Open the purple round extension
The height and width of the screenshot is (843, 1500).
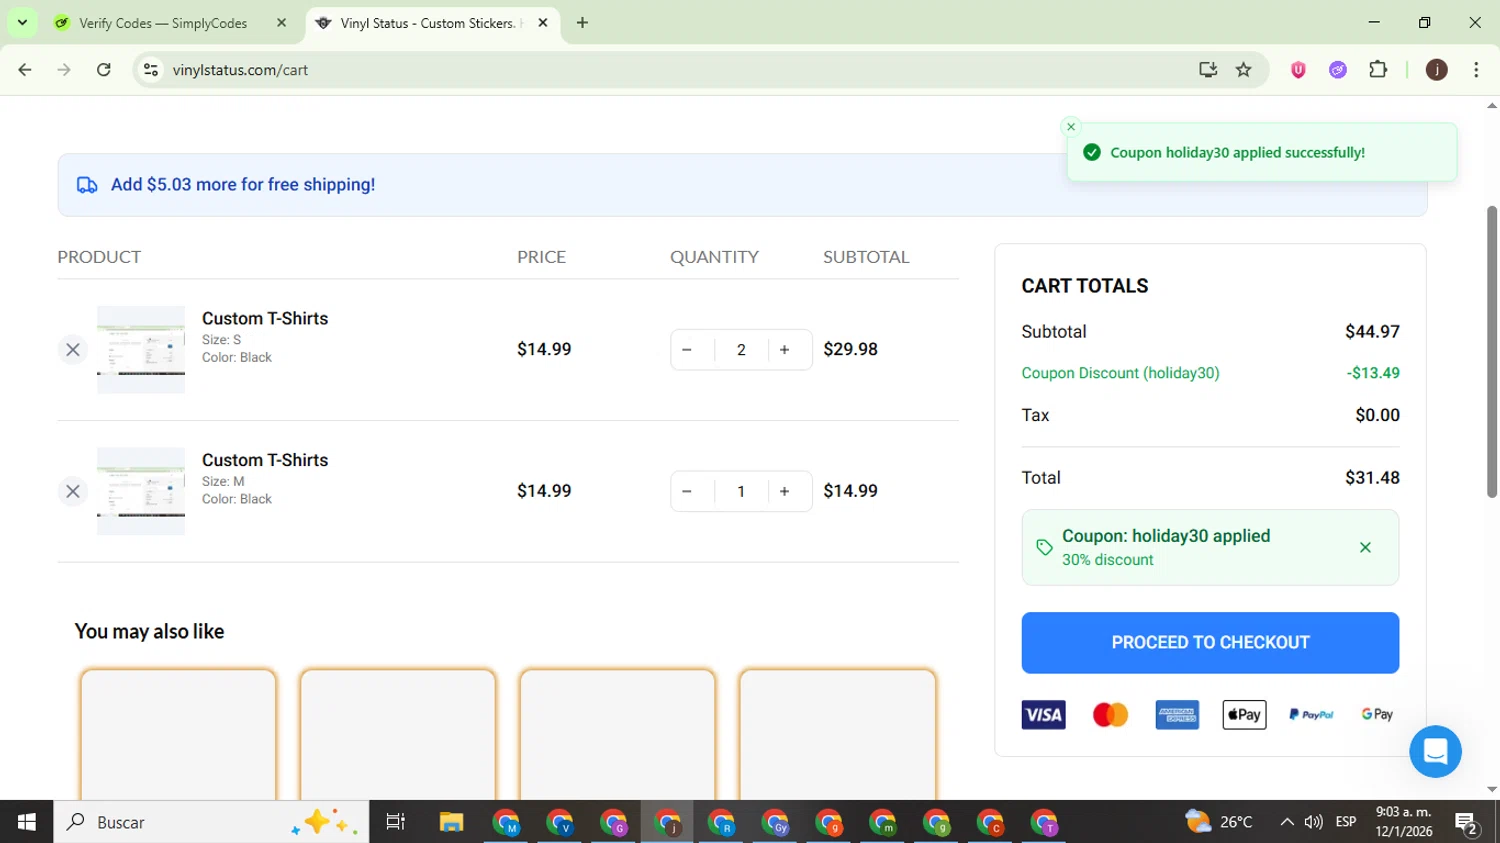(1338, 70)
